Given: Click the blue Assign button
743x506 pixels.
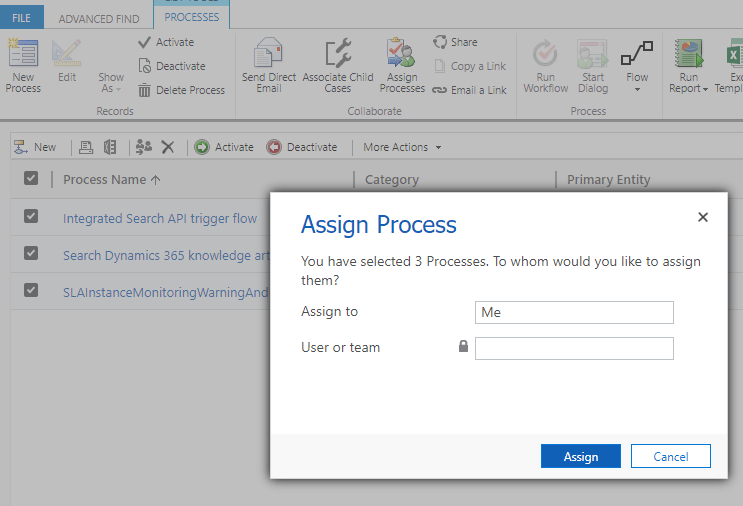Looking at the screenshot, I should [580, 456].
